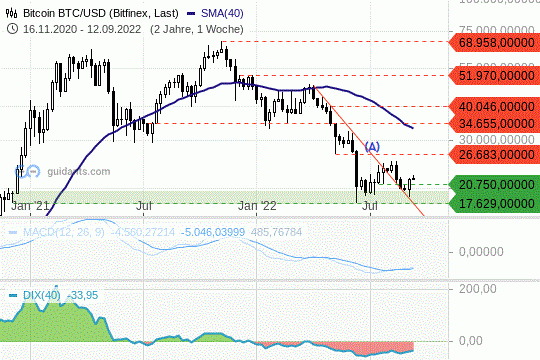The width and height of the screenshot is (540, 360).
Task: Click the MACD legend dash marker
Action: [x=13, y=233]
